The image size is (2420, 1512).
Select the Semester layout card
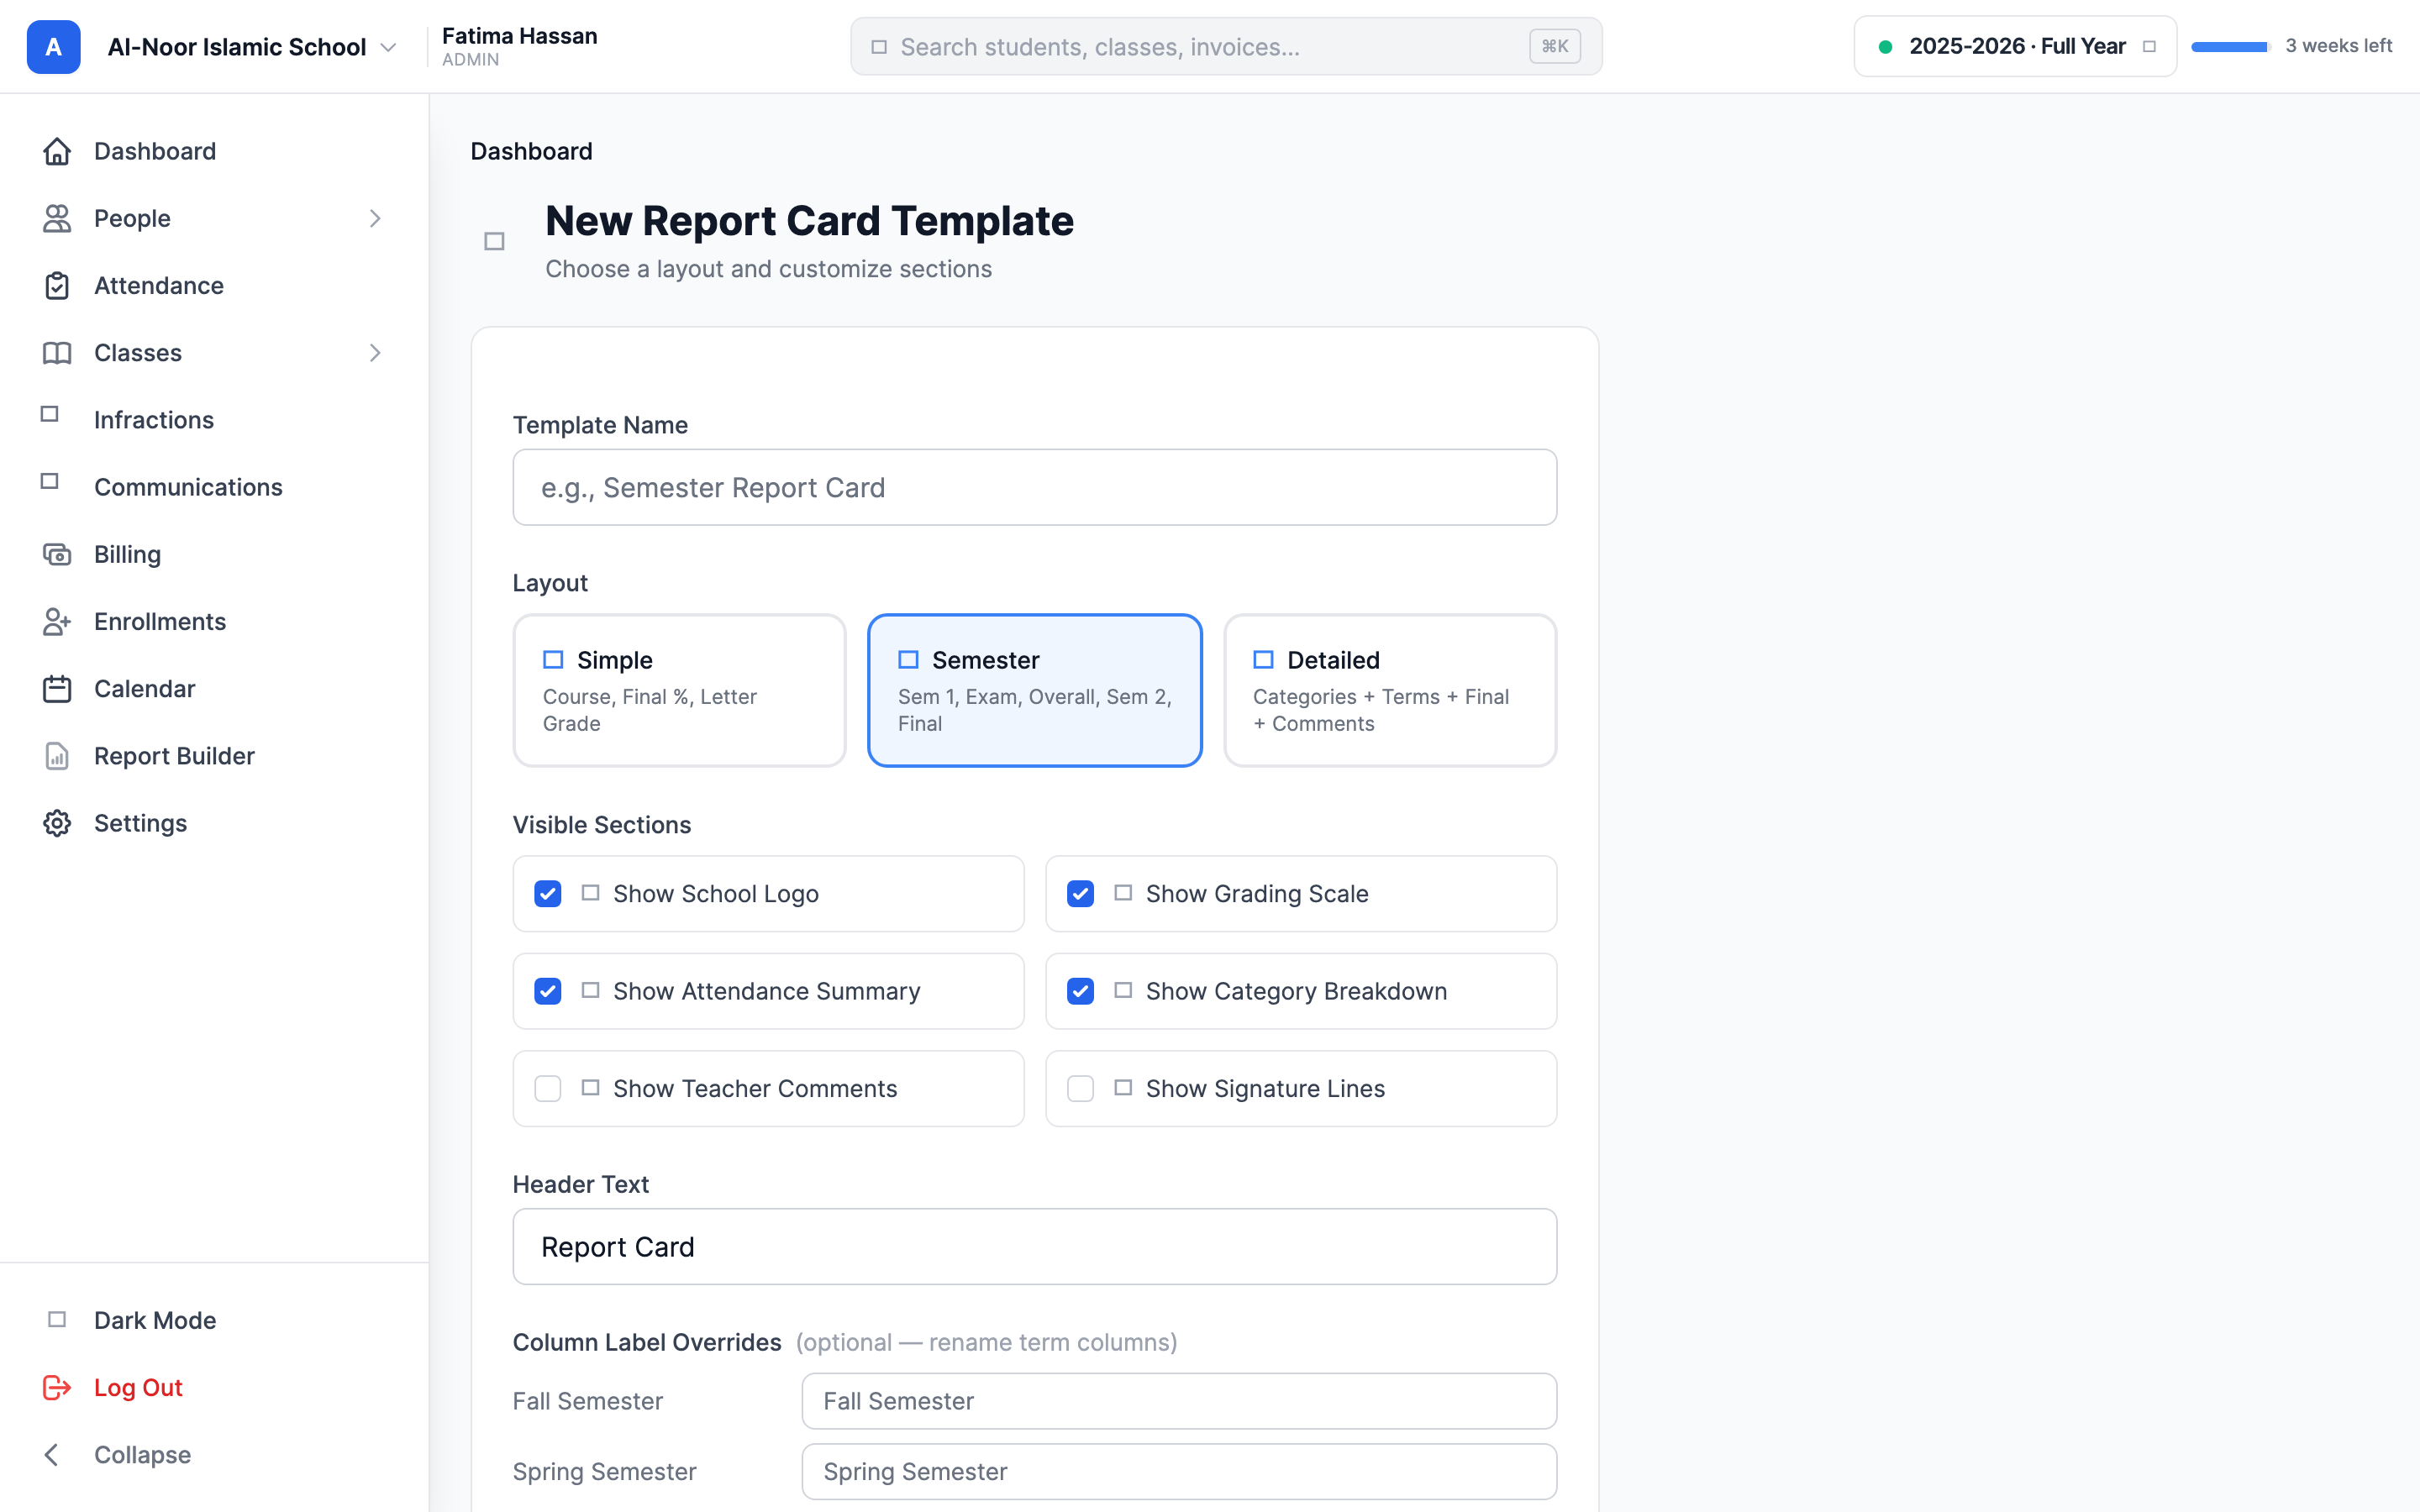1035,691
